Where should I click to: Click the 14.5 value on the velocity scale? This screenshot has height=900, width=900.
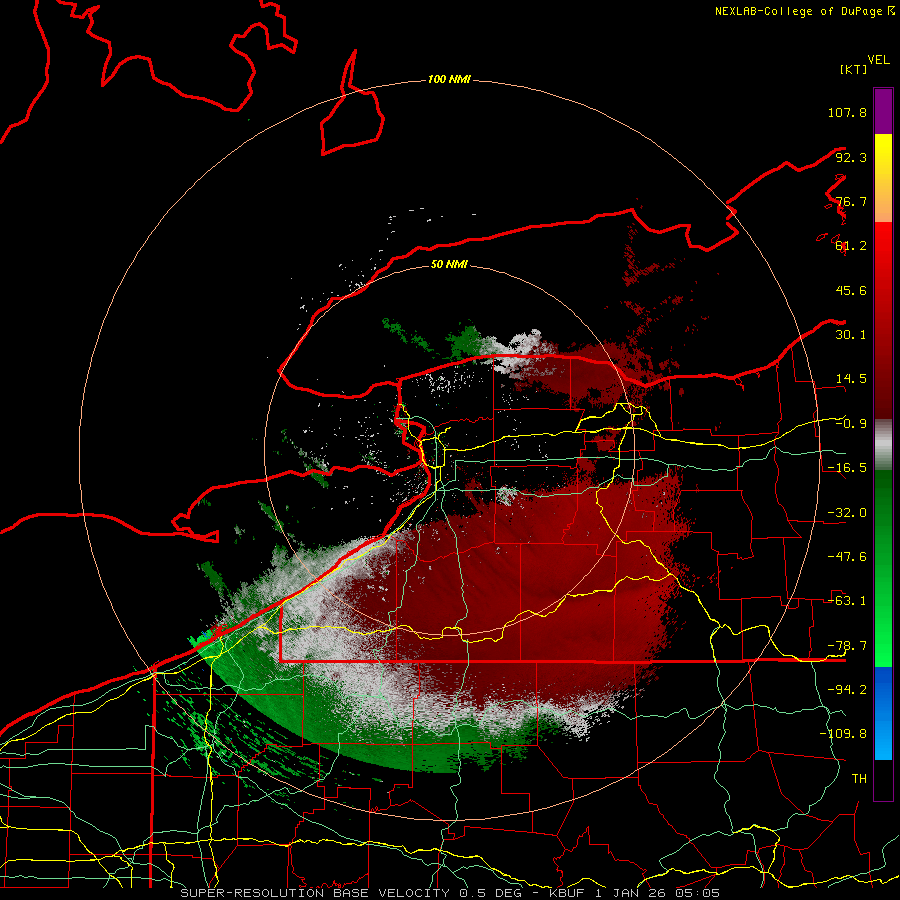pyautogui.click(x=851, y=379)
